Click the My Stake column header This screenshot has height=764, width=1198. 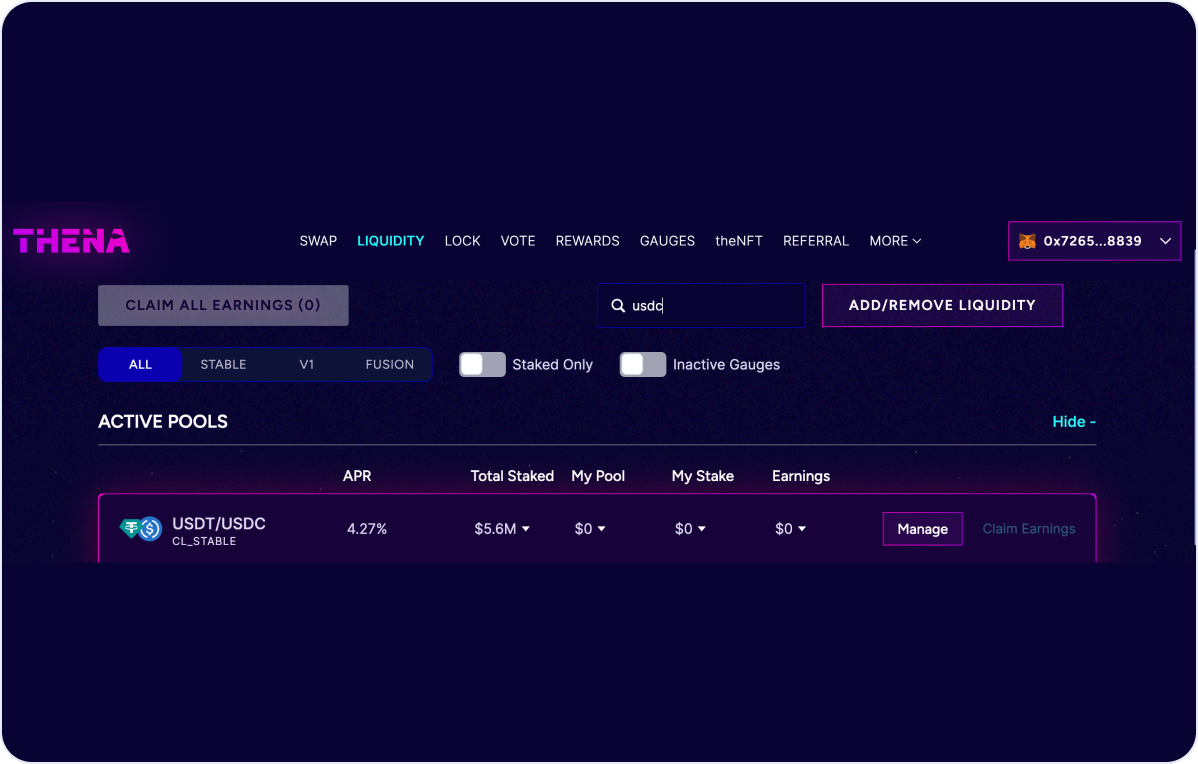click(703, 476)
